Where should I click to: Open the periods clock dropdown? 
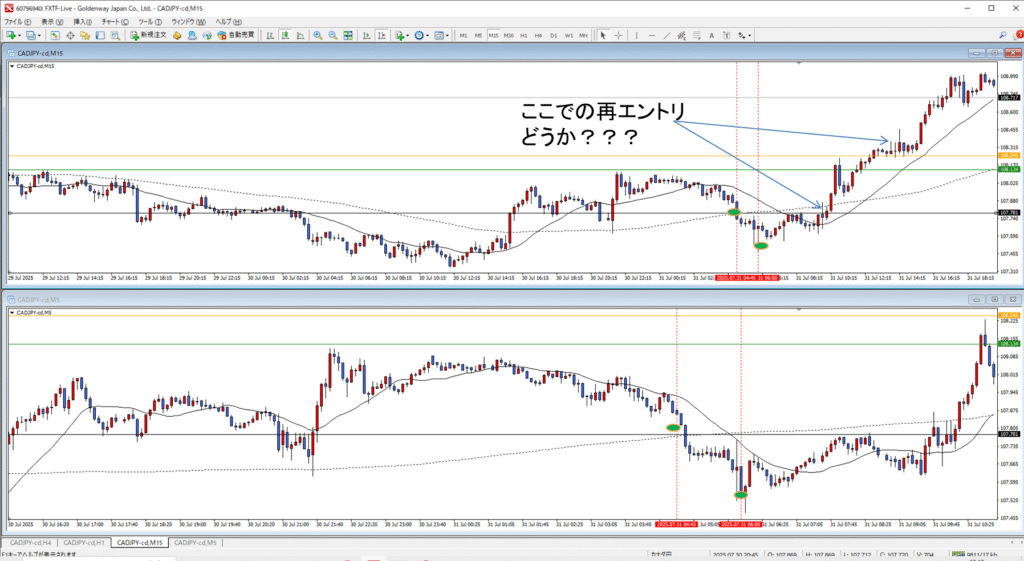click(x=421, y=35)
